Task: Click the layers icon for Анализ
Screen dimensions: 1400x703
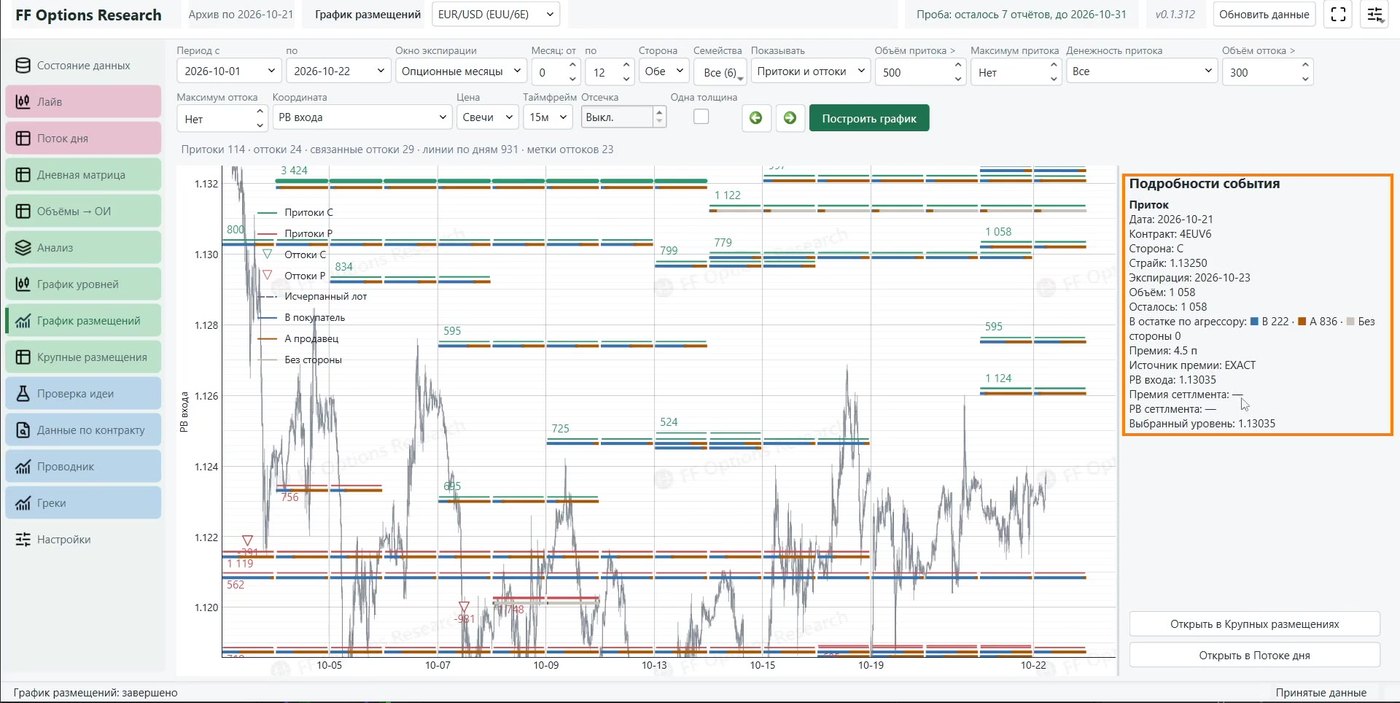Action: click(x=22, y=248)
